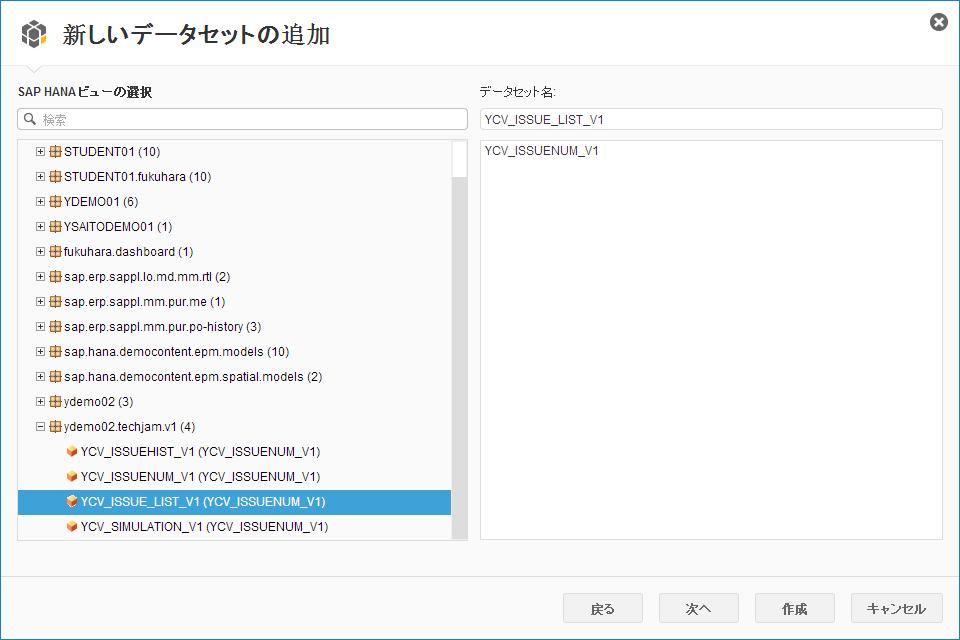Click the search magnifier icon
960x640 pixels.
(x=30, y=119)
